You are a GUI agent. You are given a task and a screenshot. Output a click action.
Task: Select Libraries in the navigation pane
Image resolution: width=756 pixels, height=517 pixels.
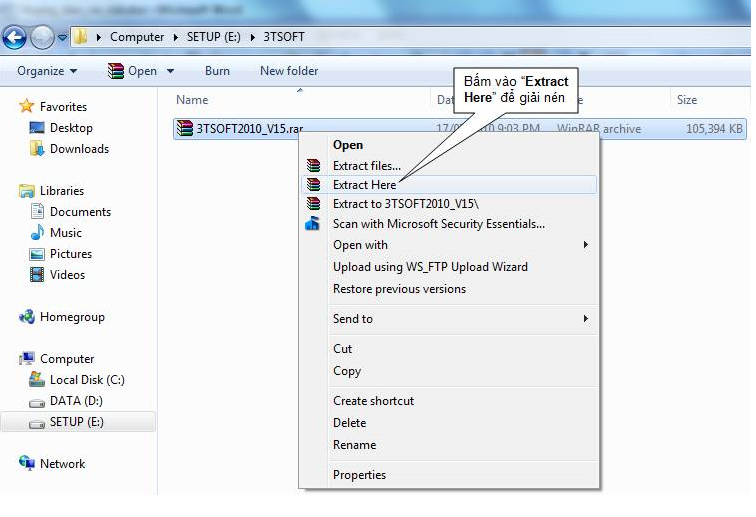(x=62, y=191)
